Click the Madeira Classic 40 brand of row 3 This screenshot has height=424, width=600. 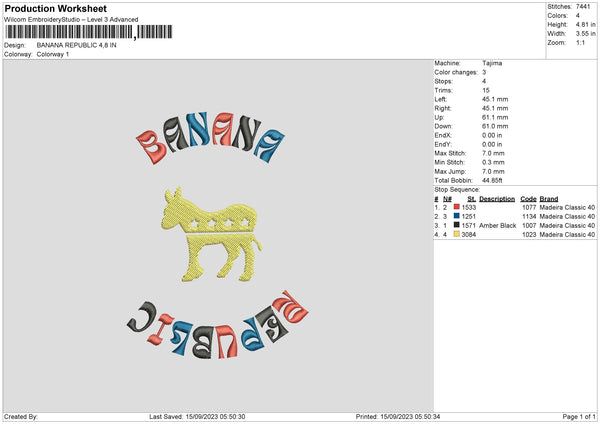point(567,225)
